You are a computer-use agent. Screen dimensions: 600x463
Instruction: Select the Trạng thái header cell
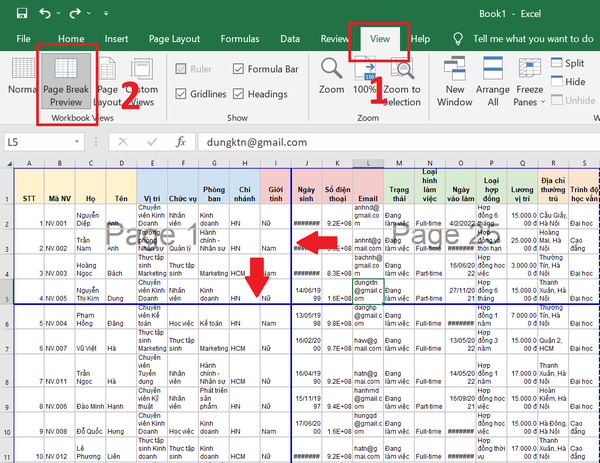coord(399,186)
